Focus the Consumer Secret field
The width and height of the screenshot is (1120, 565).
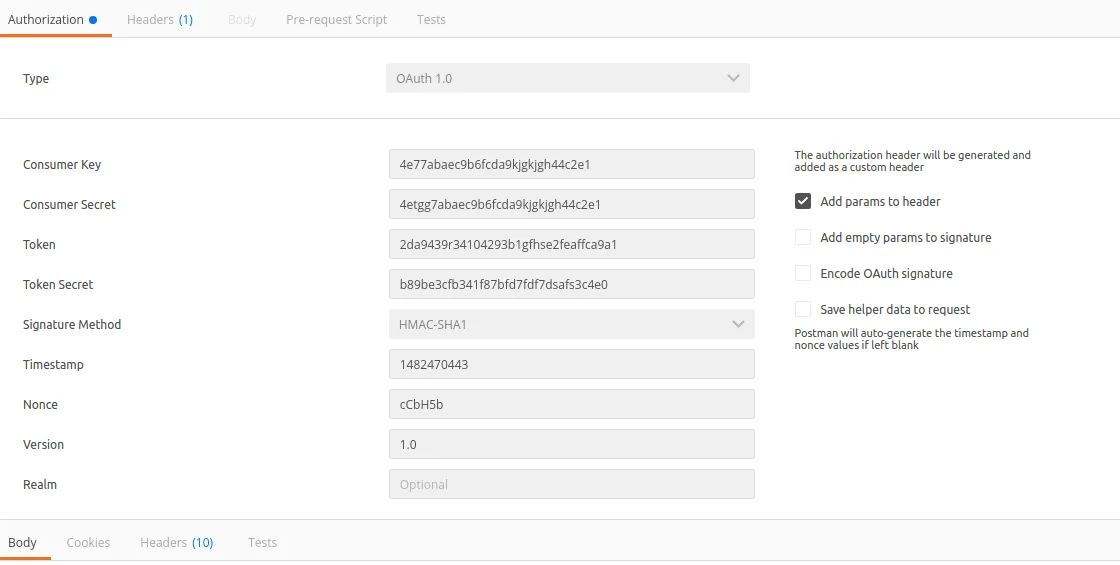point(571,204)
